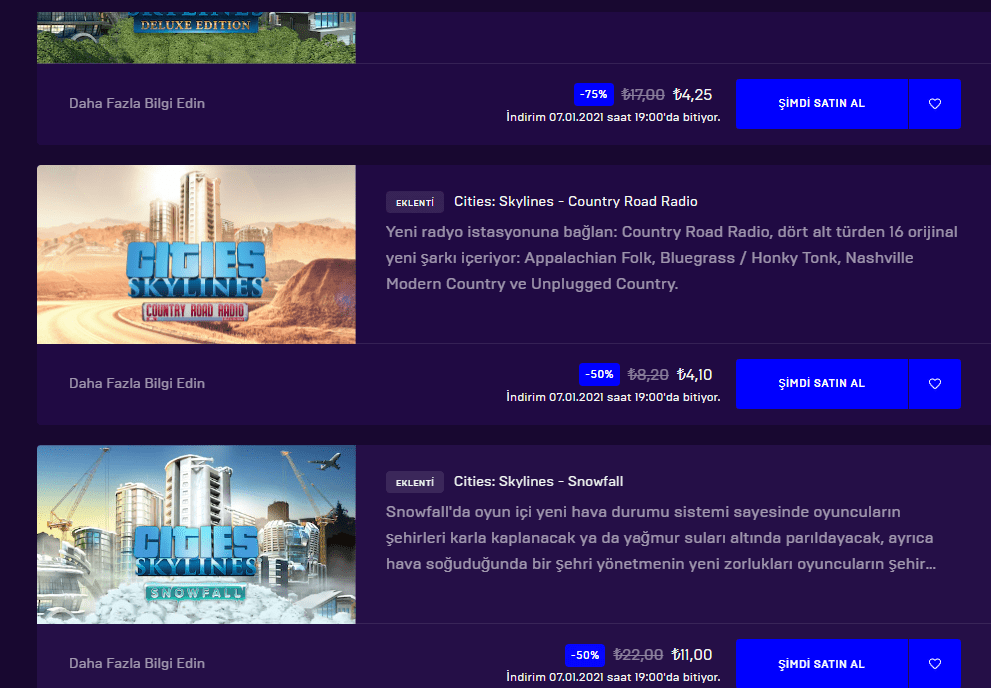The width and height of the screenshot is (991, 688).
Task: Click the -75% discount badge
Action: click(x=593, y=94)
